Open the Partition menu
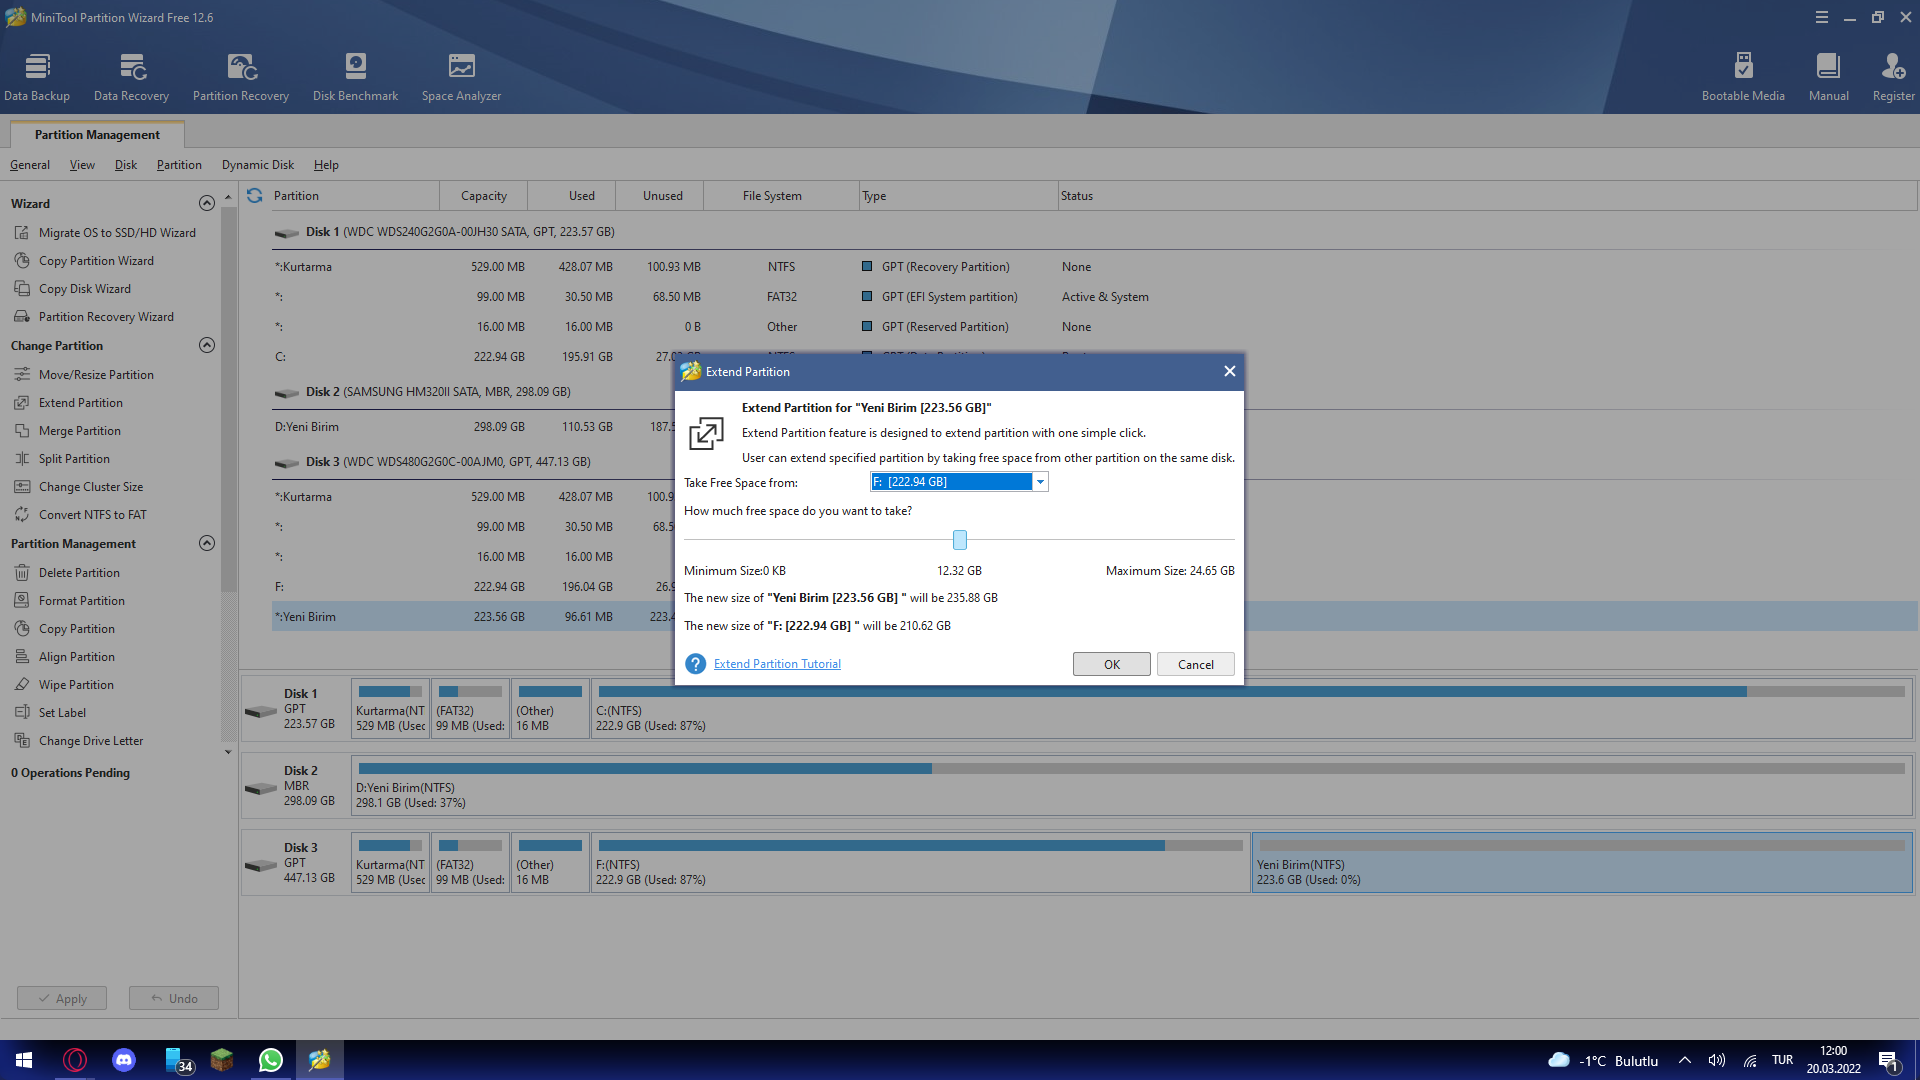 tap(179, 165)
